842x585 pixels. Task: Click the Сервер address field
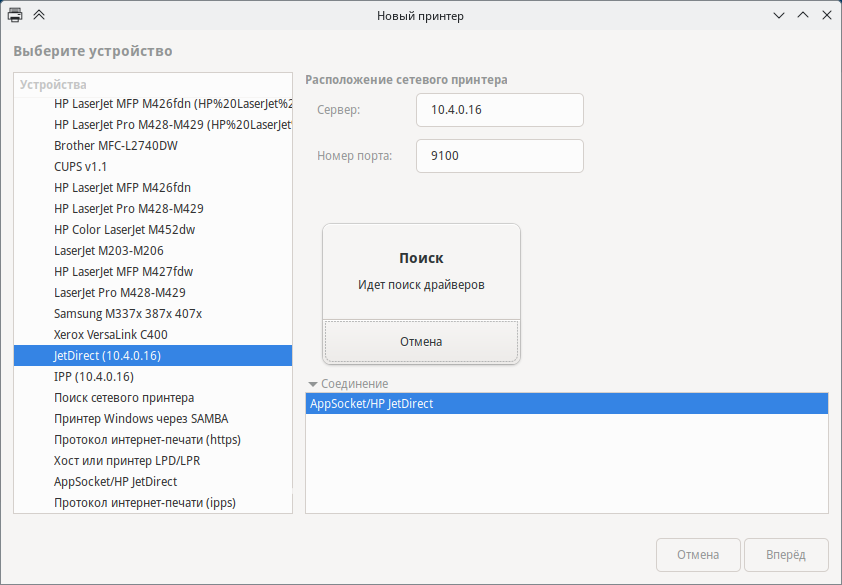(499, 110)
